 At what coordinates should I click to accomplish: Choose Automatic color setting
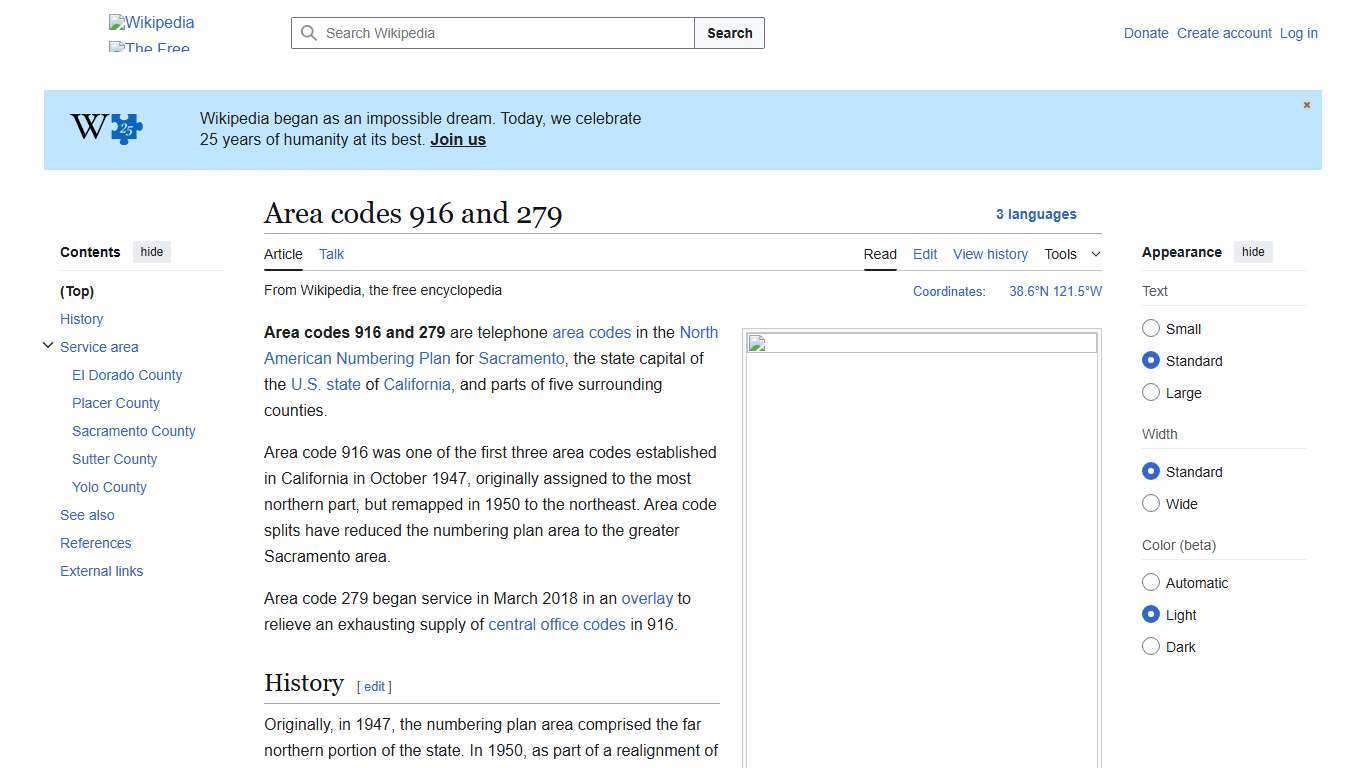1151,583
